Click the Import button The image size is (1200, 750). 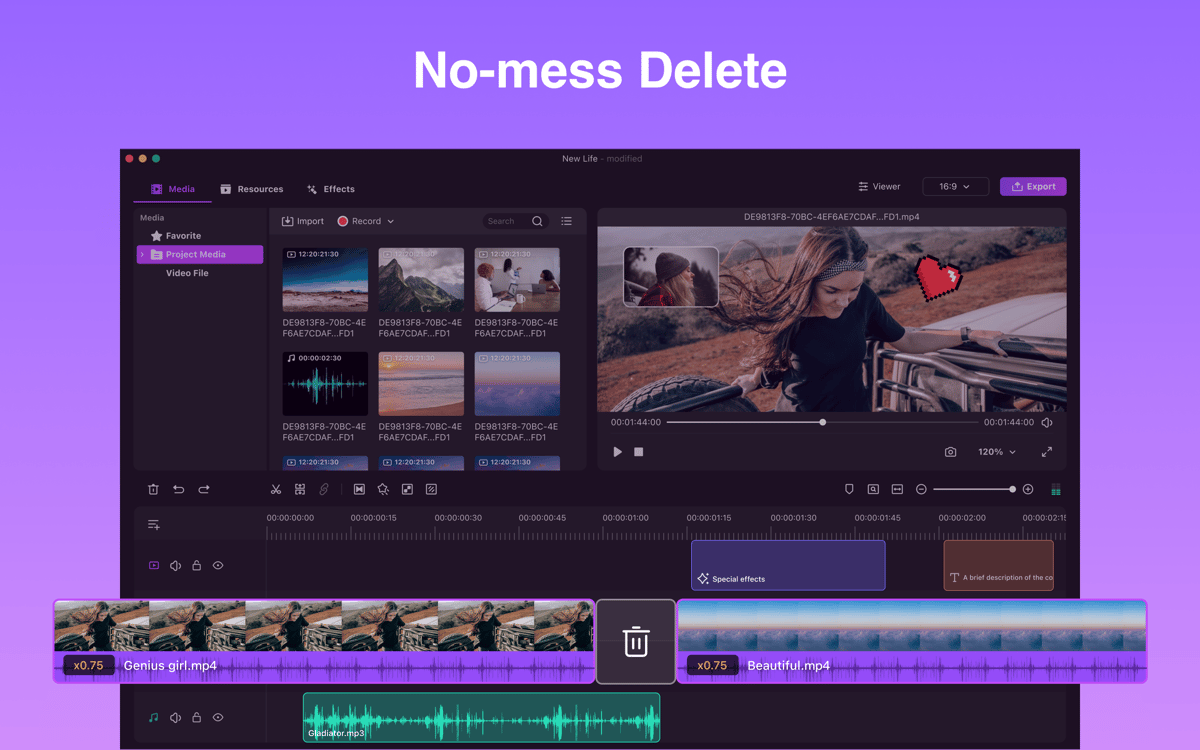click(x=303, y=221)
